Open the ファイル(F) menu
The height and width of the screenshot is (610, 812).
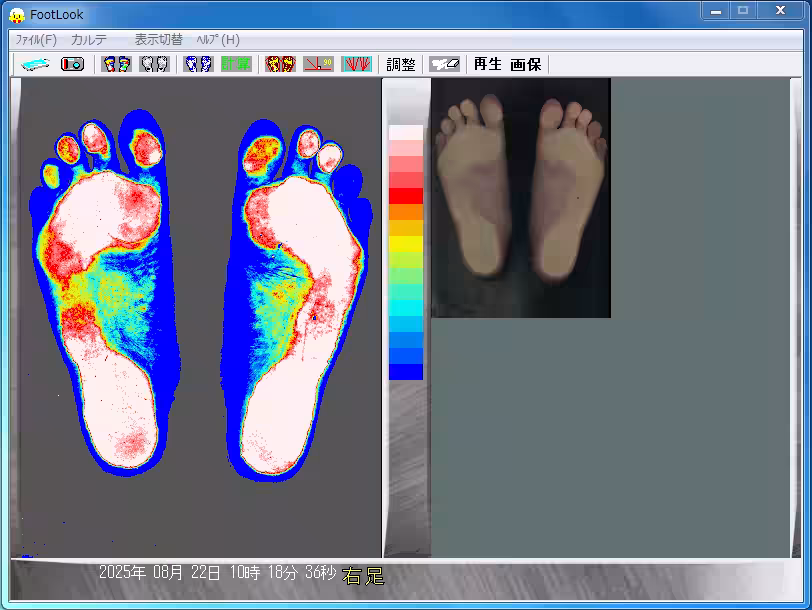point(36,40)
